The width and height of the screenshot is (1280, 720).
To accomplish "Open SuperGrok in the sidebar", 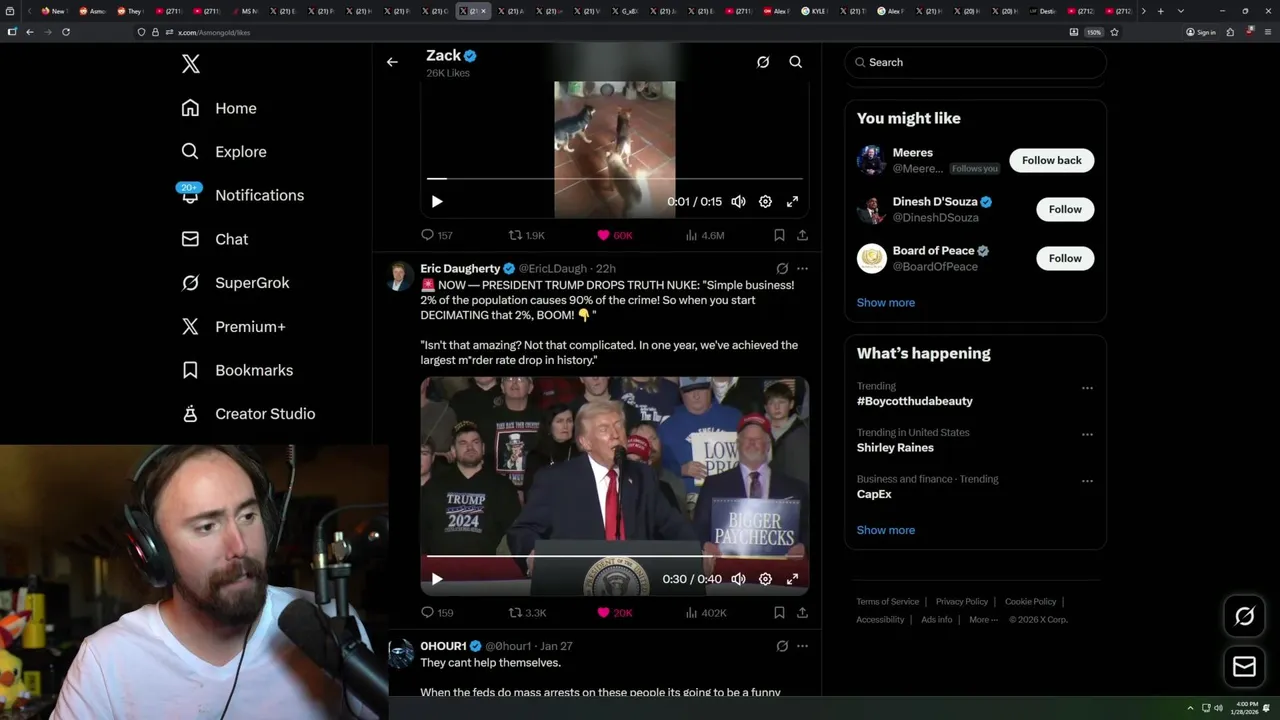I will [x=235, y=283].
